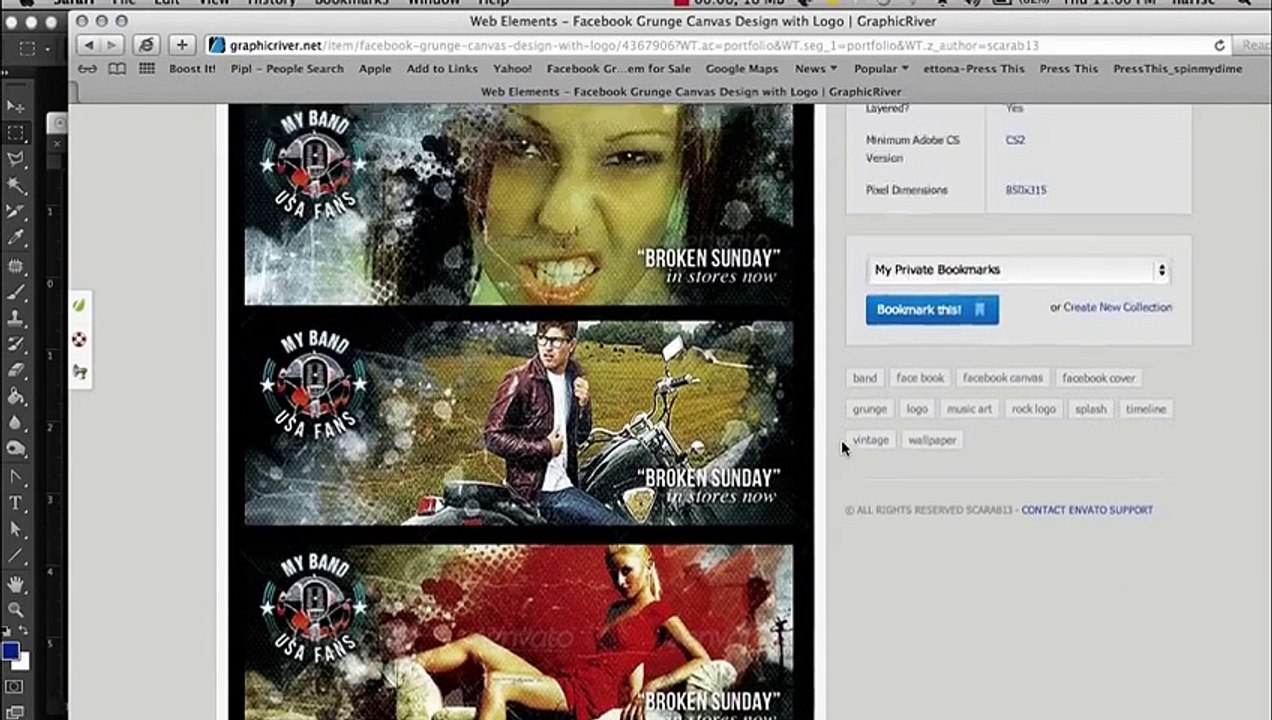The height and width of the screenshot is (720, 1272).
Task: Expand the News bookmarks folder
Action: pyautogui.click(x=816, y=69)
